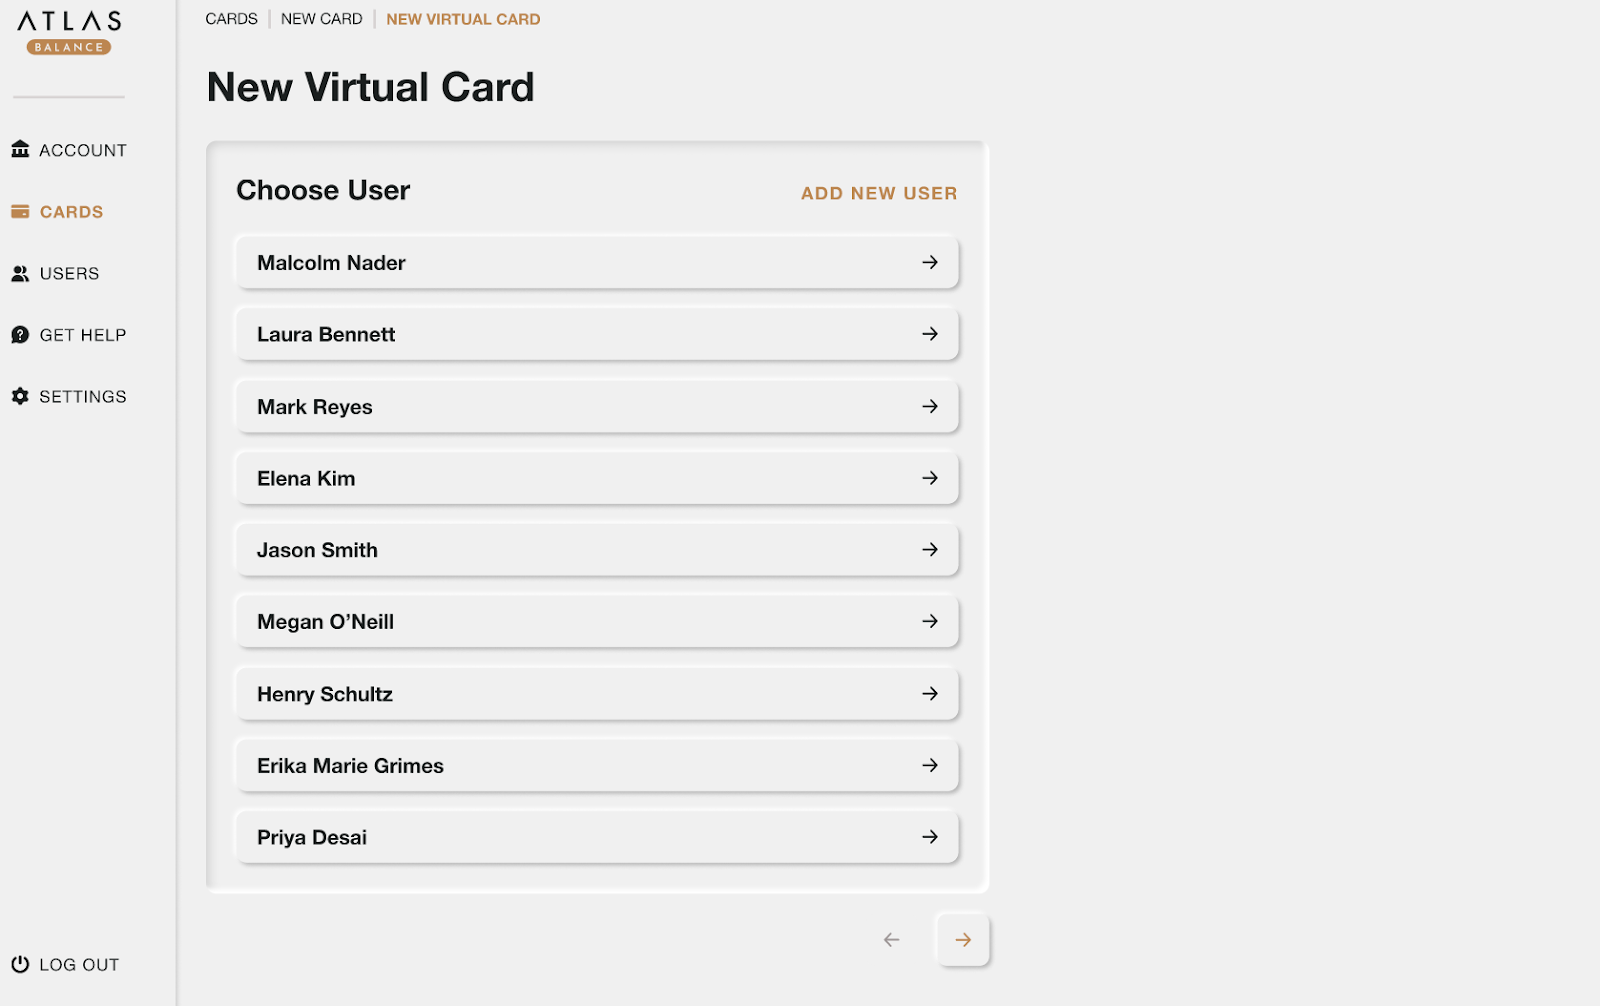Choose Elena Kim from the list
This screenshot has height=1006, width=1600.
pos(597,478)
